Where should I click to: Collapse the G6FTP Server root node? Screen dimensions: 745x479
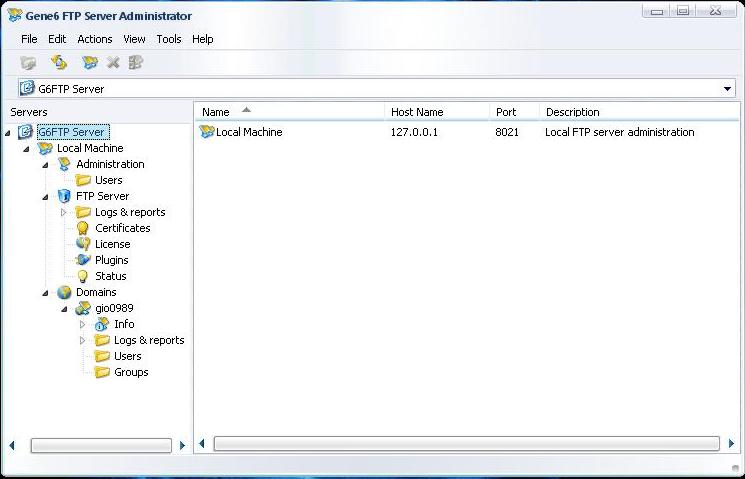coord(8,133)
